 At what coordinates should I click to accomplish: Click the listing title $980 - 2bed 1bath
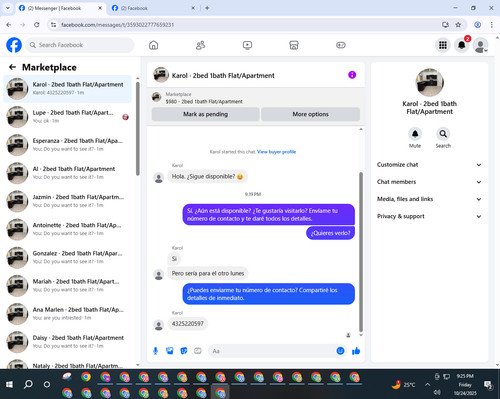pyautogui.click(x=204, y=102)
